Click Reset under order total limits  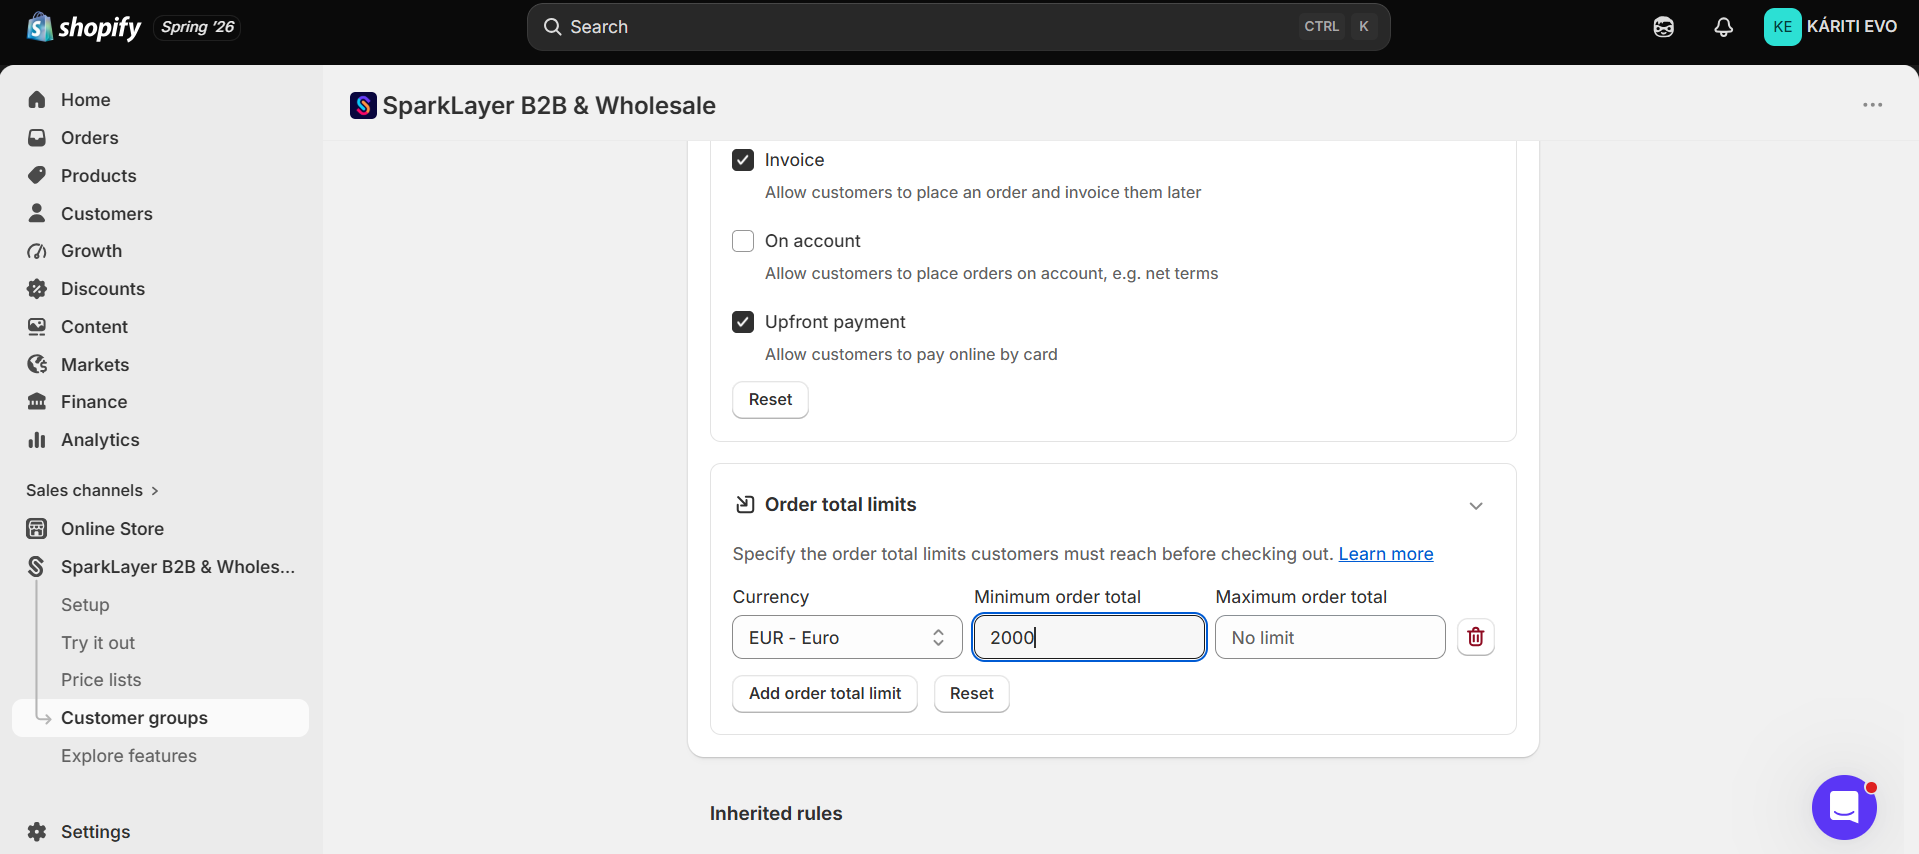(x=972, y=694)
